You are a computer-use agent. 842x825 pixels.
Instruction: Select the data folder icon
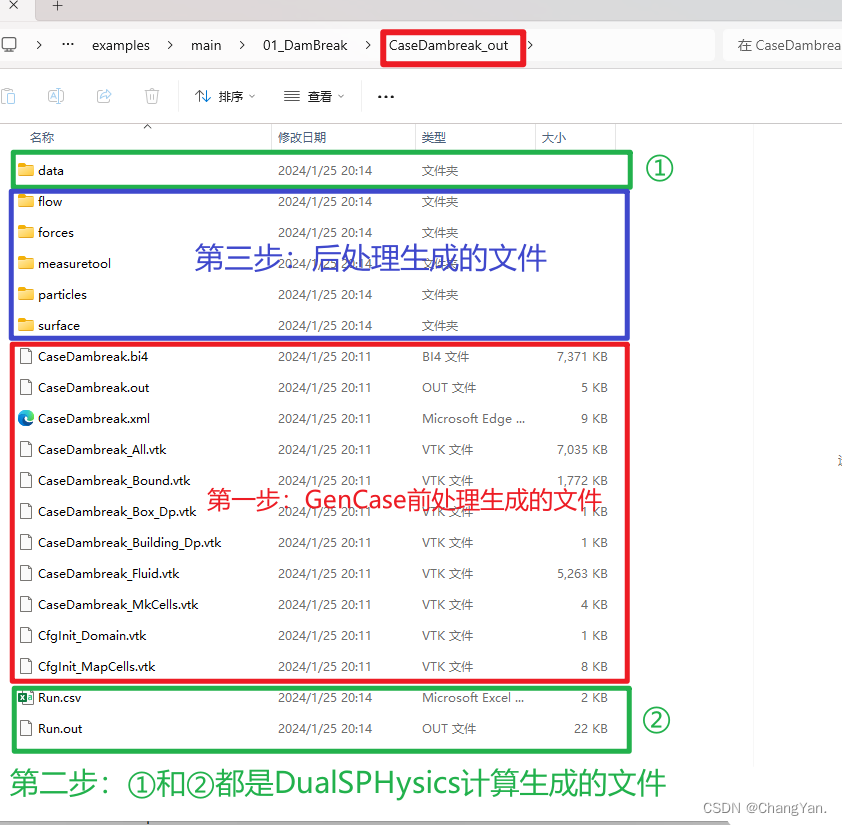26,170
